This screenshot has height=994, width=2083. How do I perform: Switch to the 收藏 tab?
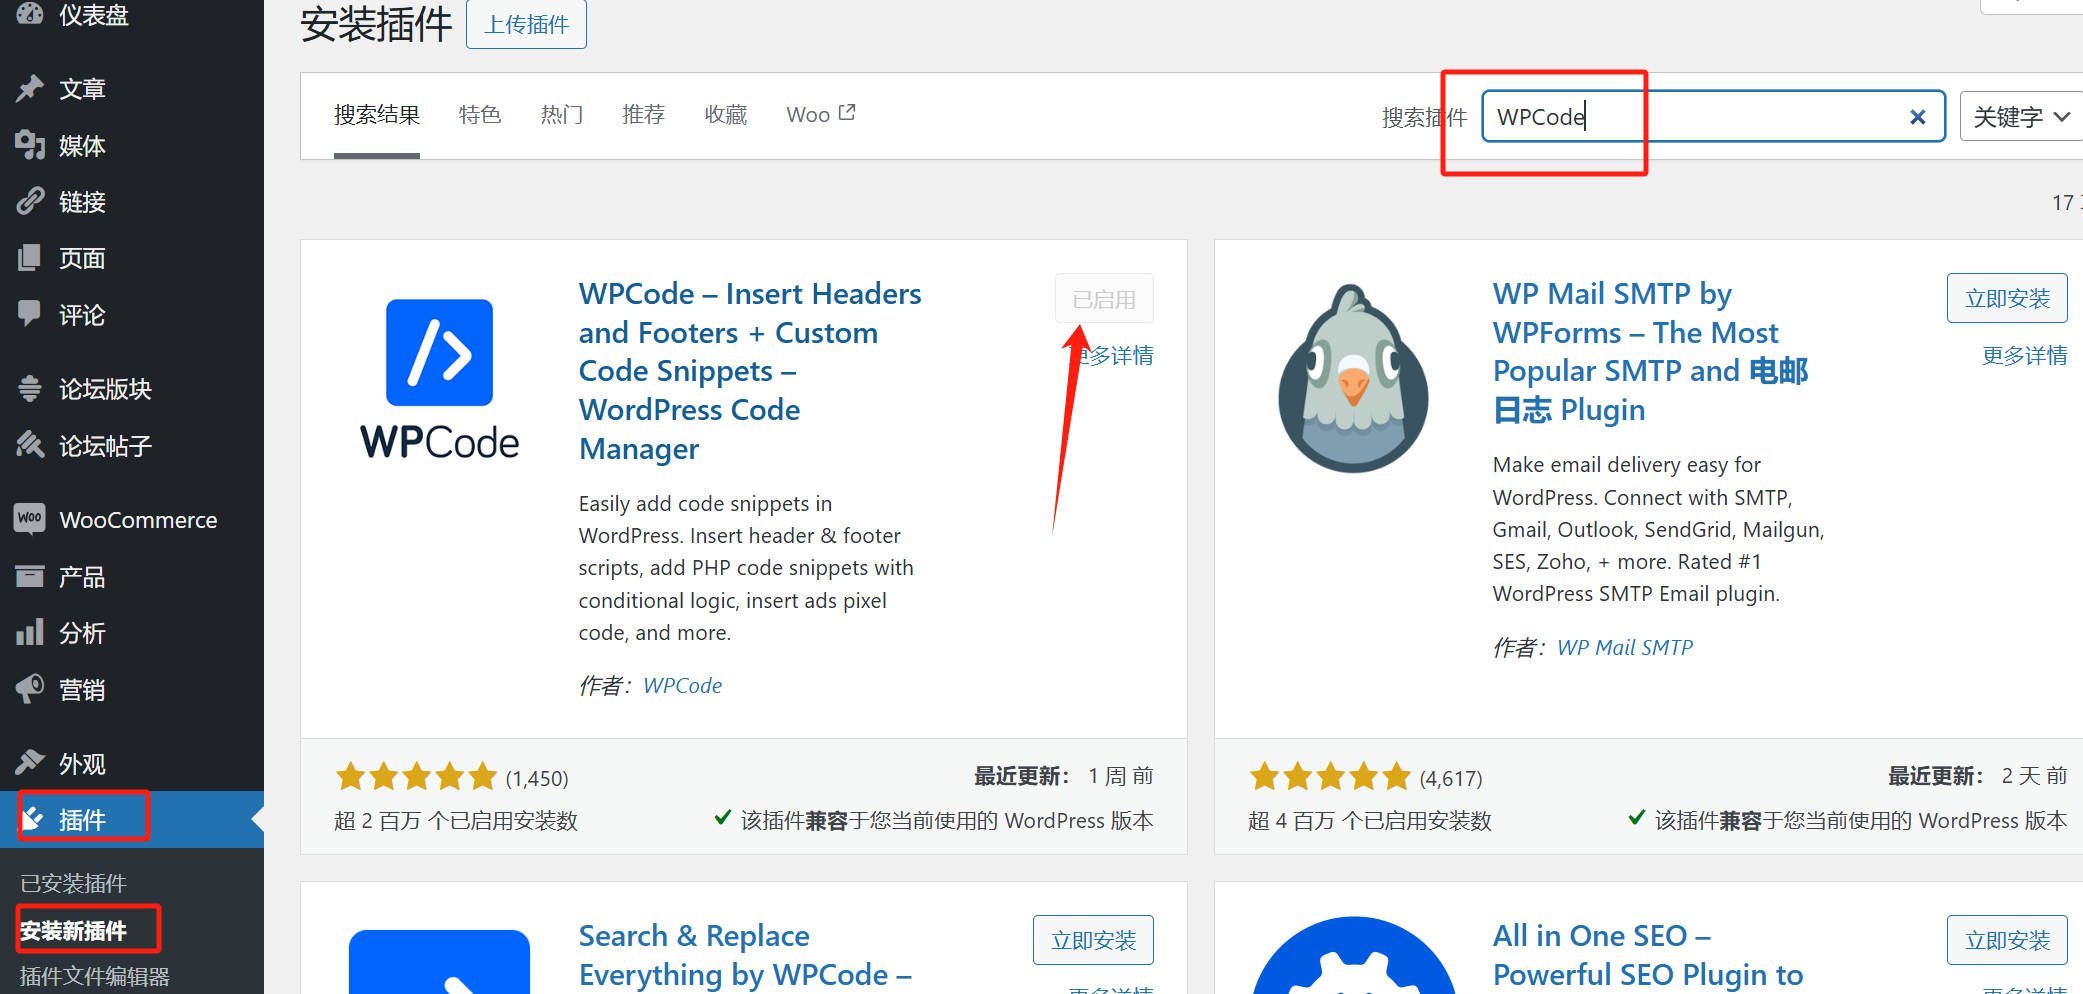click(725, 115)
